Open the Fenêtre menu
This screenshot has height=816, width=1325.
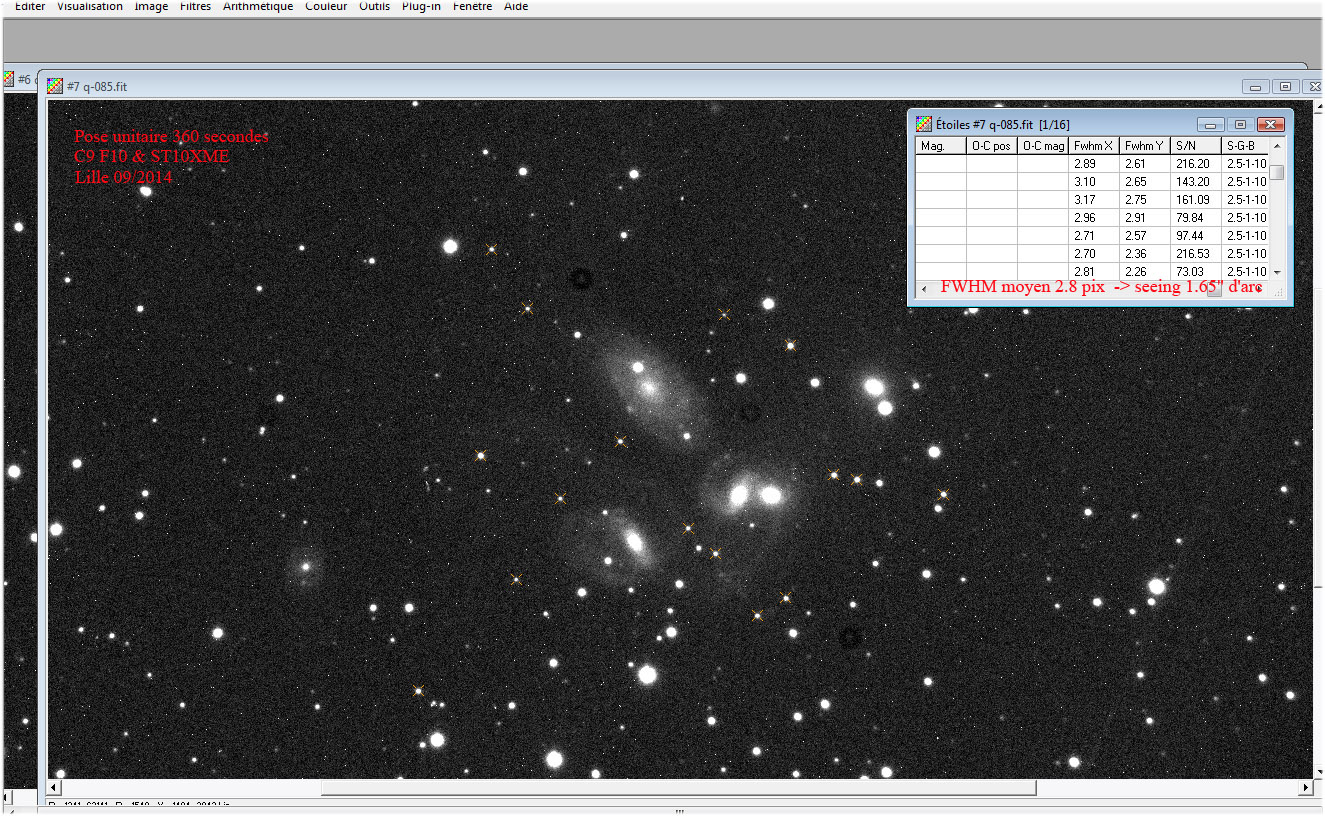[x=472, y=6]
